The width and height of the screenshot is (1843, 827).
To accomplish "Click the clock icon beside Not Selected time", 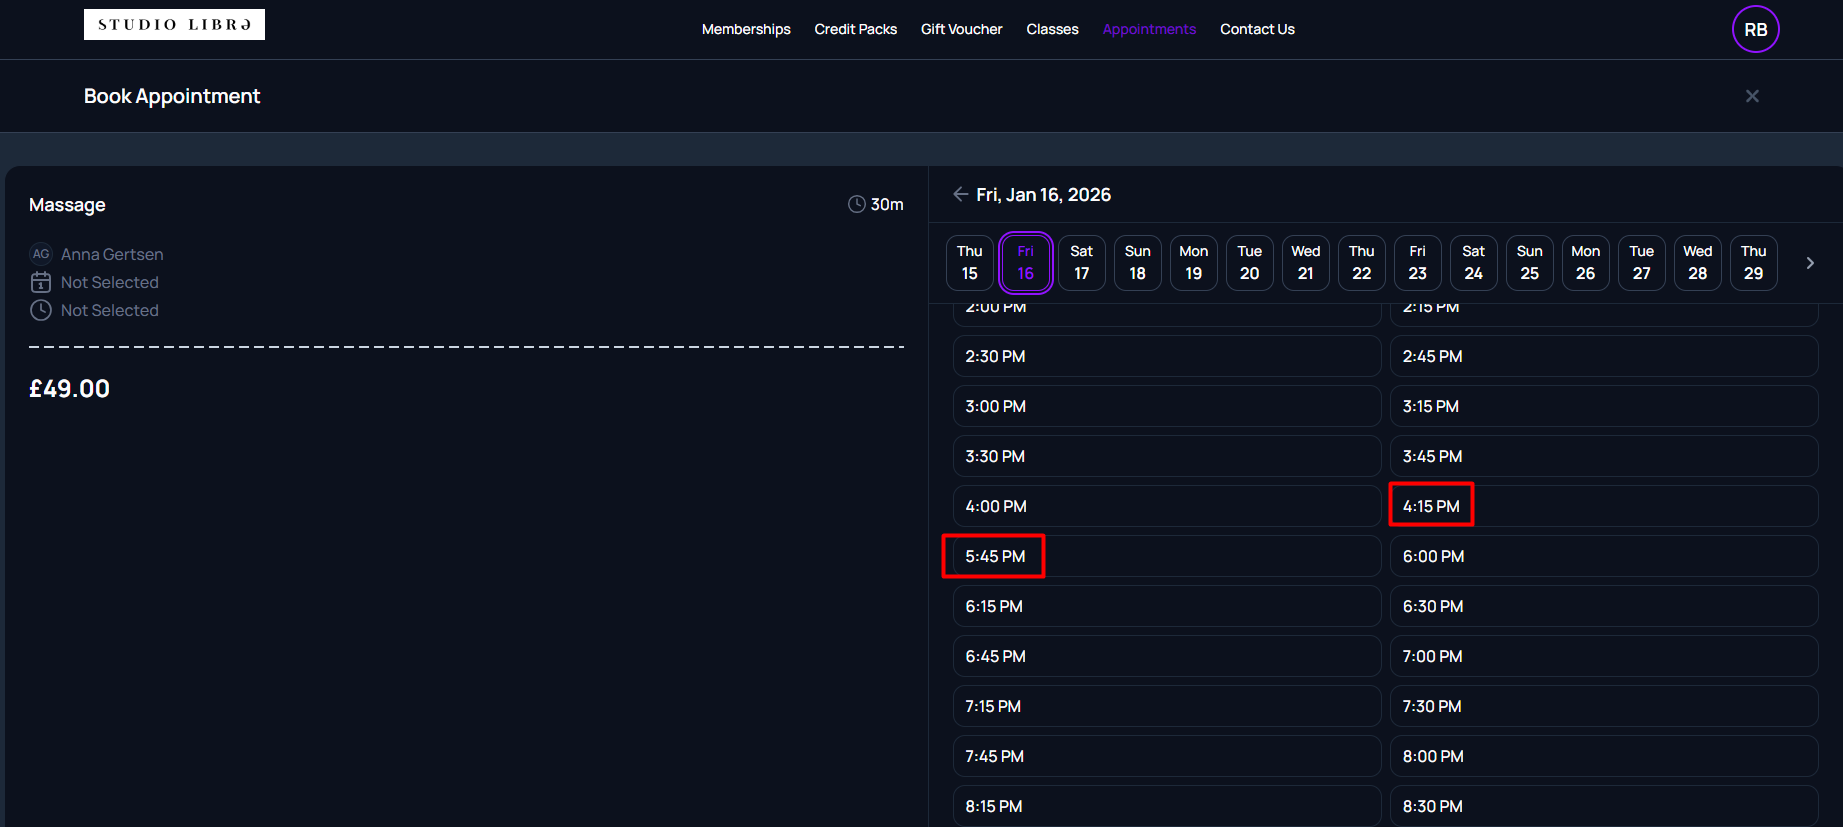I will click(x=41, y=310).
